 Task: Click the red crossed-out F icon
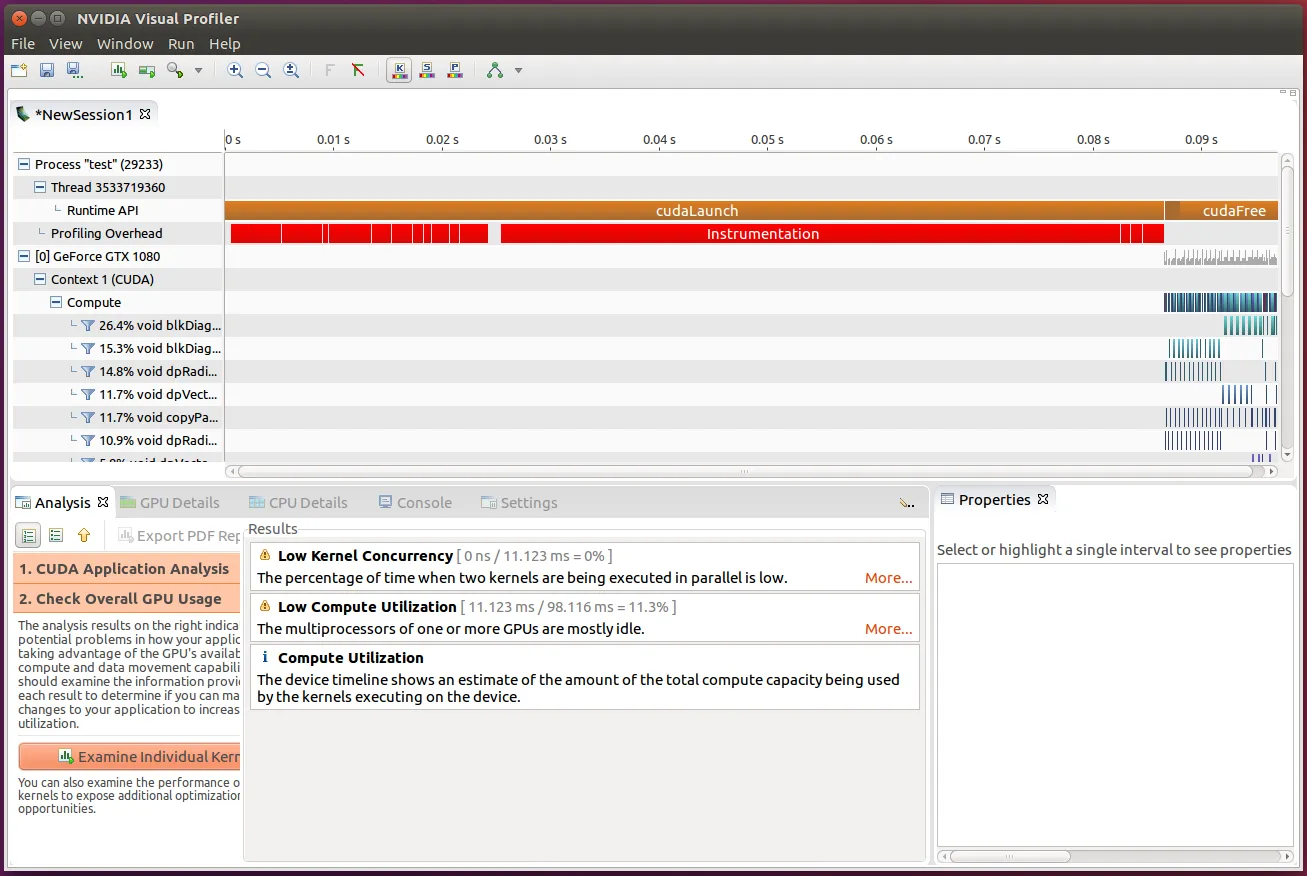click(x=358, y=70)
